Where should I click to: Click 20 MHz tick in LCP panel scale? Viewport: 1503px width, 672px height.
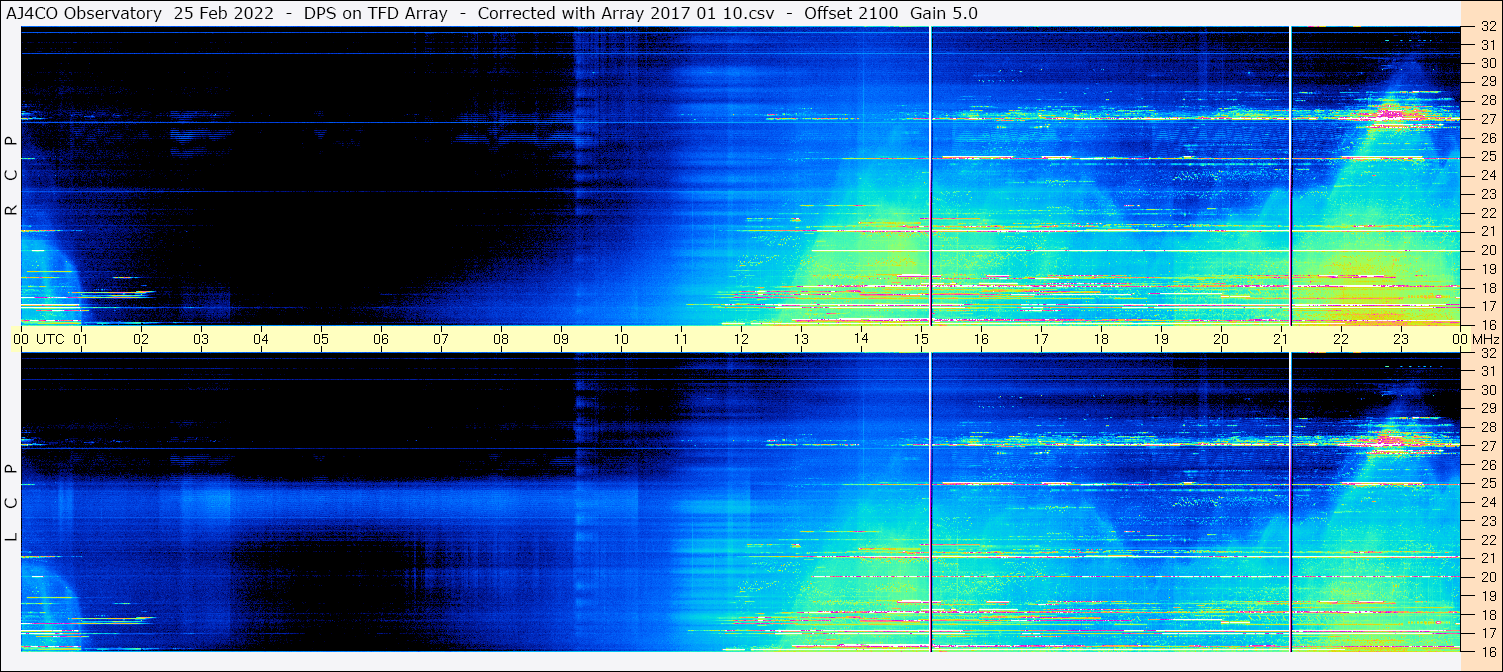[x=1487, y=577]
